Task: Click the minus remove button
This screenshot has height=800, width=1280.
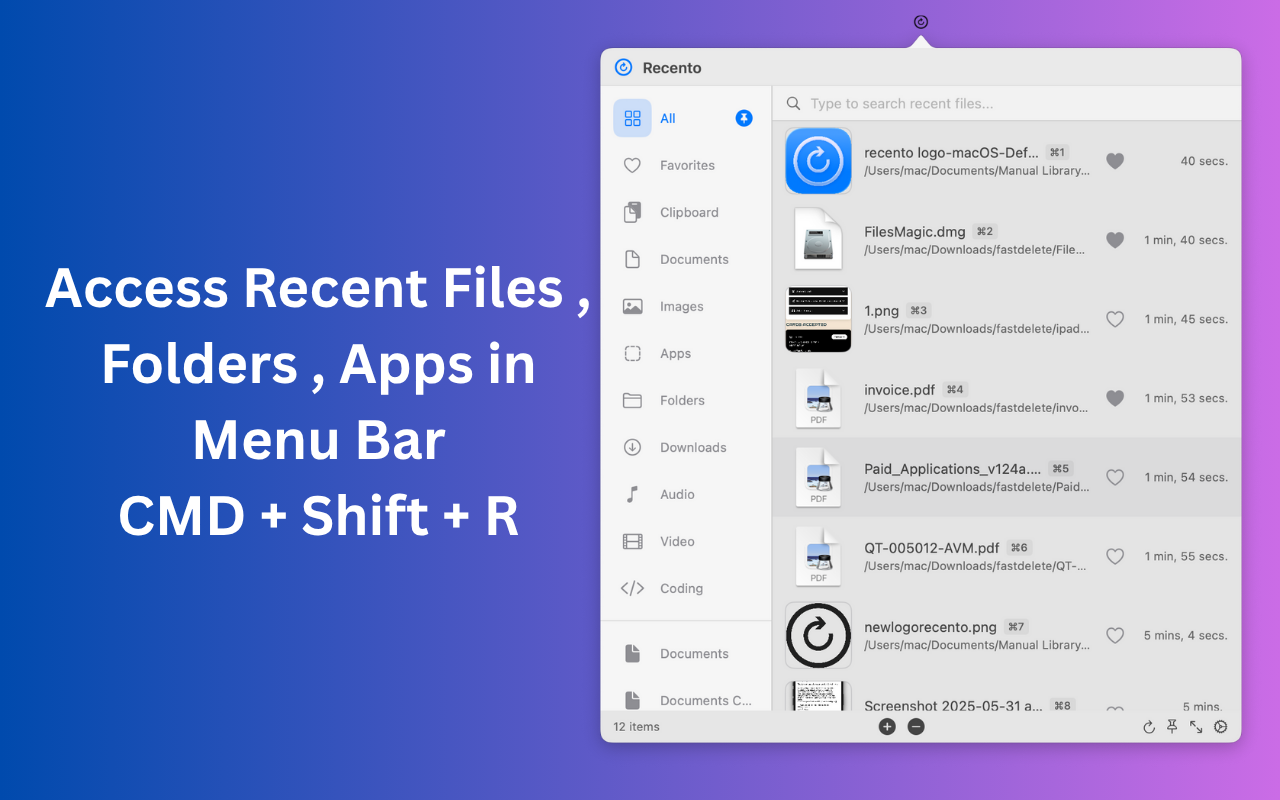Action: pos(916,727)
